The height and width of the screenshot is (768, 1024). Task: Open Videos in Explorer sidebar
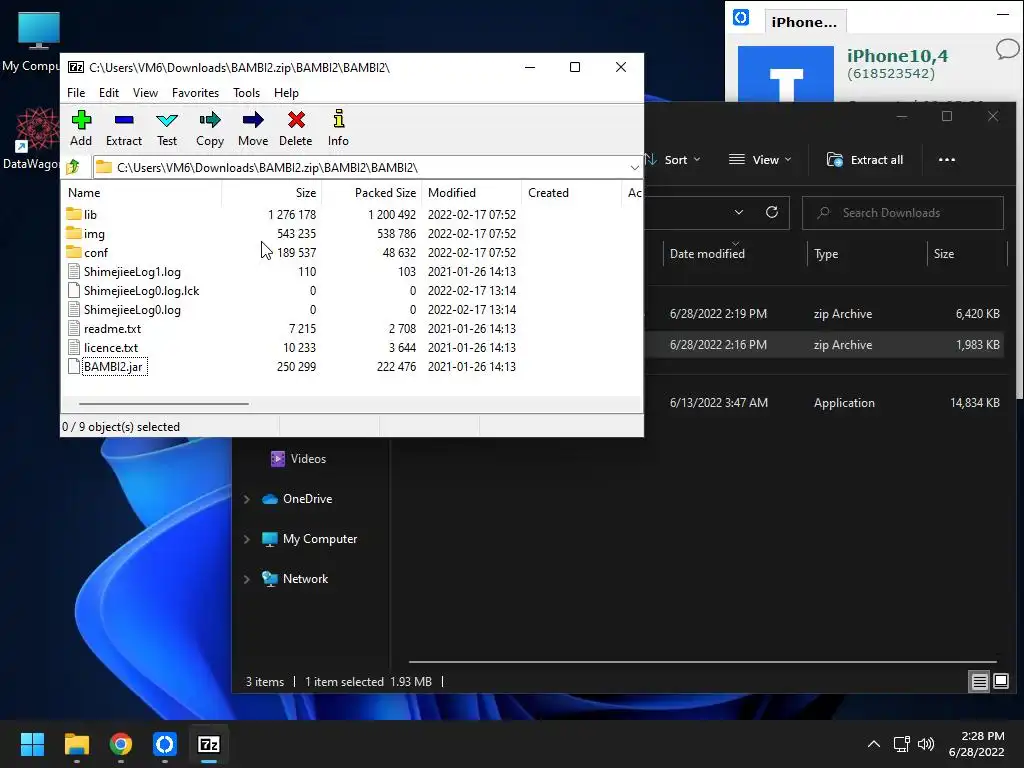click(298, 459)
